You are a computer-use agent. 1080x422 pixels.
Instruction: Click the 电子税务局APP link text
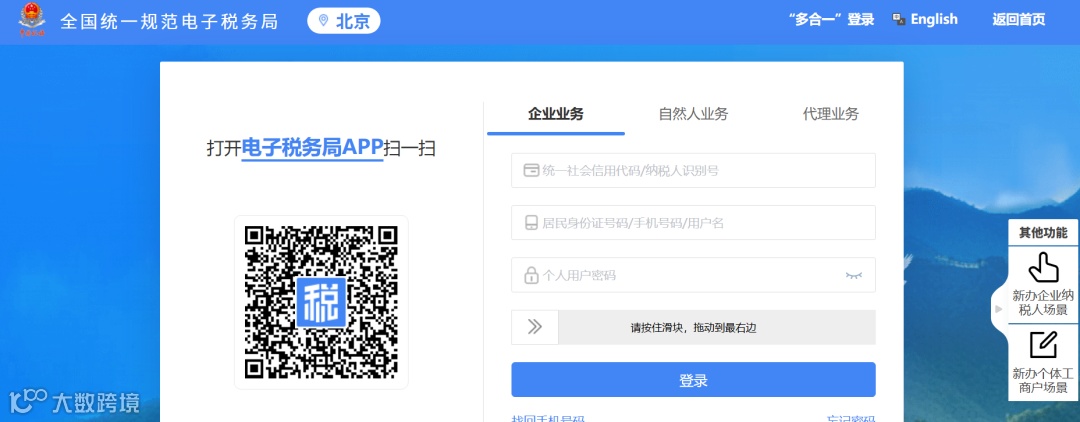pyautogui.click(x=312, y=147)
